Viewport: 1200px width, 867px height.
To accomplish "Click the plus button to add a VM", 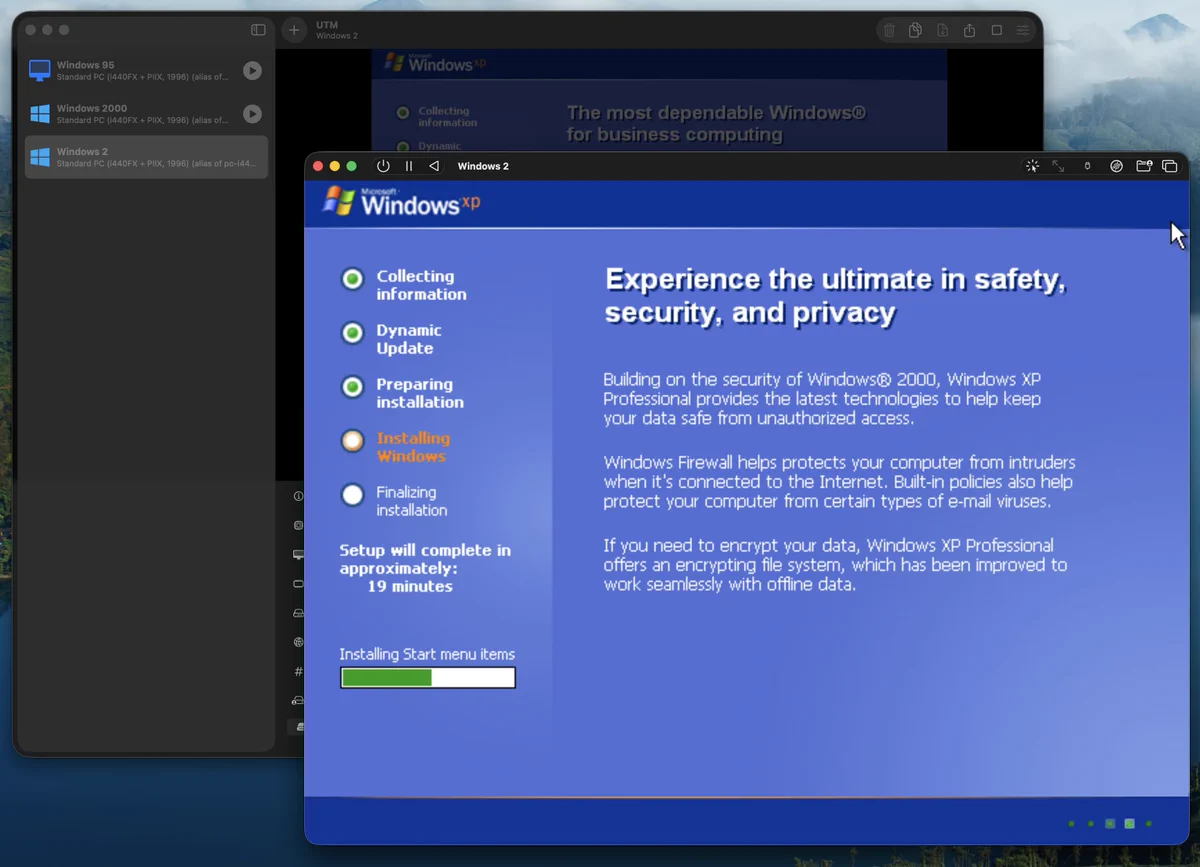I will 294,30.
